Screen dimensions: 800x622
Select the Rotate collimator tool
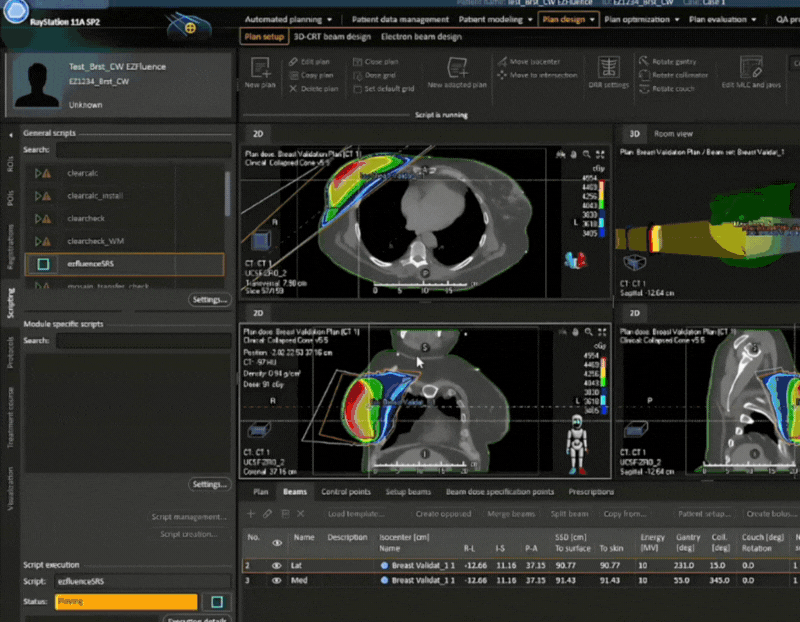[673, 75]
